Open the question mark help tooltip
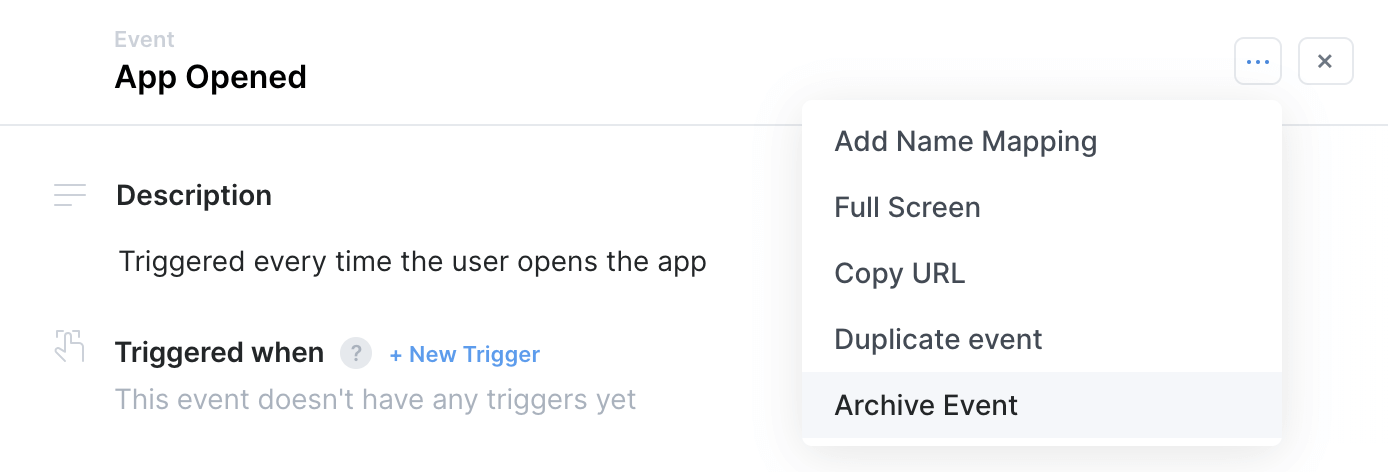1388x472 pixels. click(356, 353)
